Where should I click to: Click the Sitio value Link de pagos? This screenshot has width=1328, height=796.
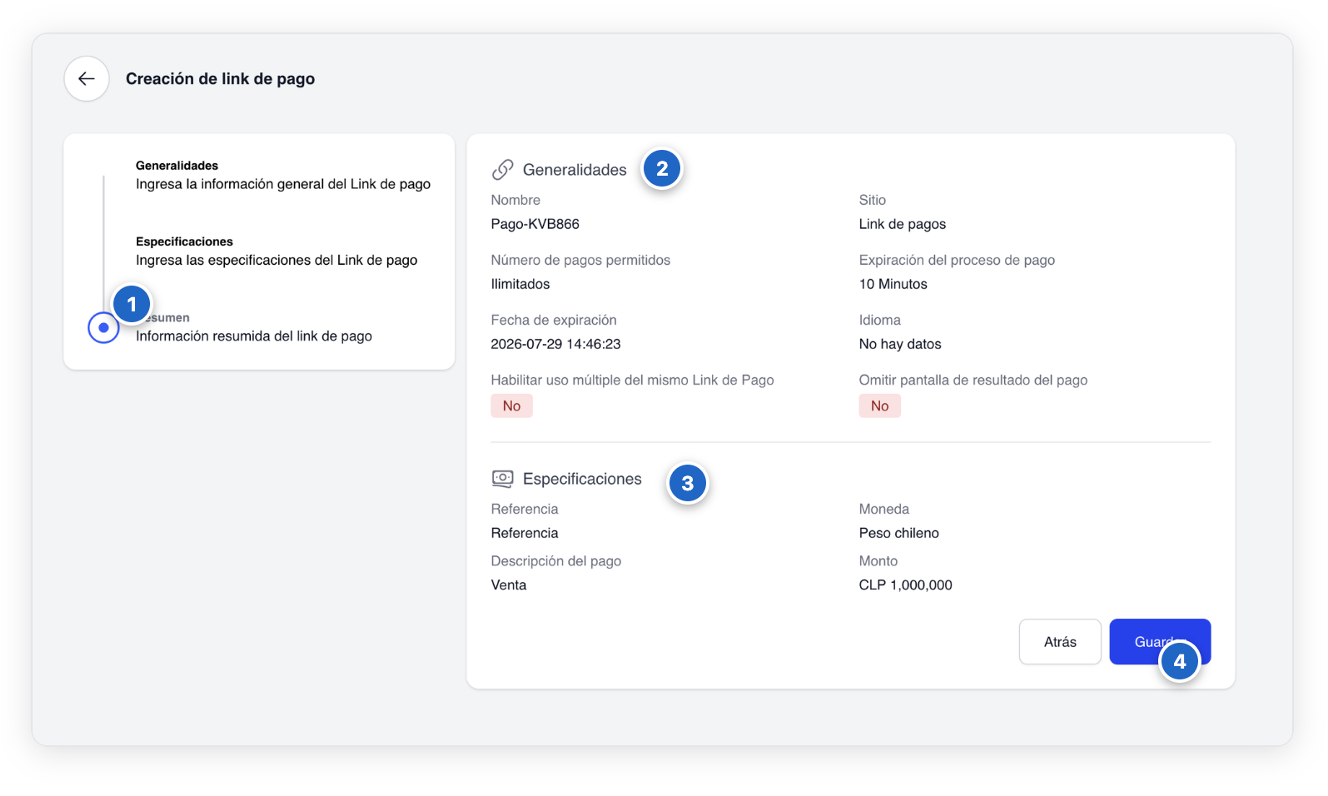[902, 224]
